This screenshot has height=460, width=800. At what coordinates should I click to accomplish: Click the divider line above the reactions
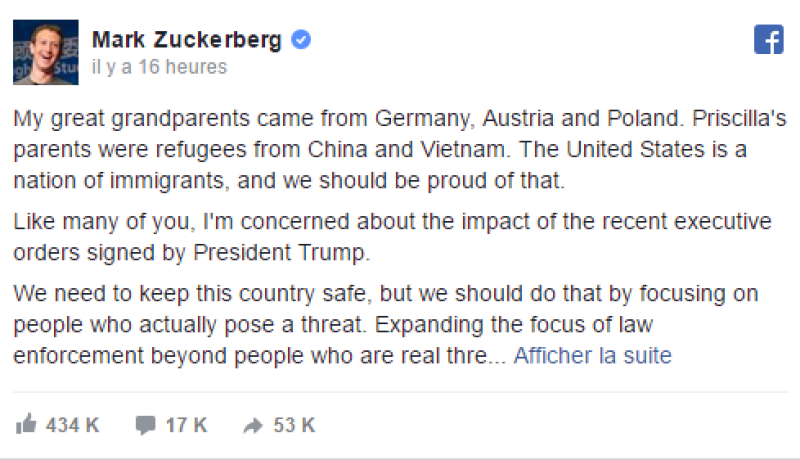pos(401,392)
